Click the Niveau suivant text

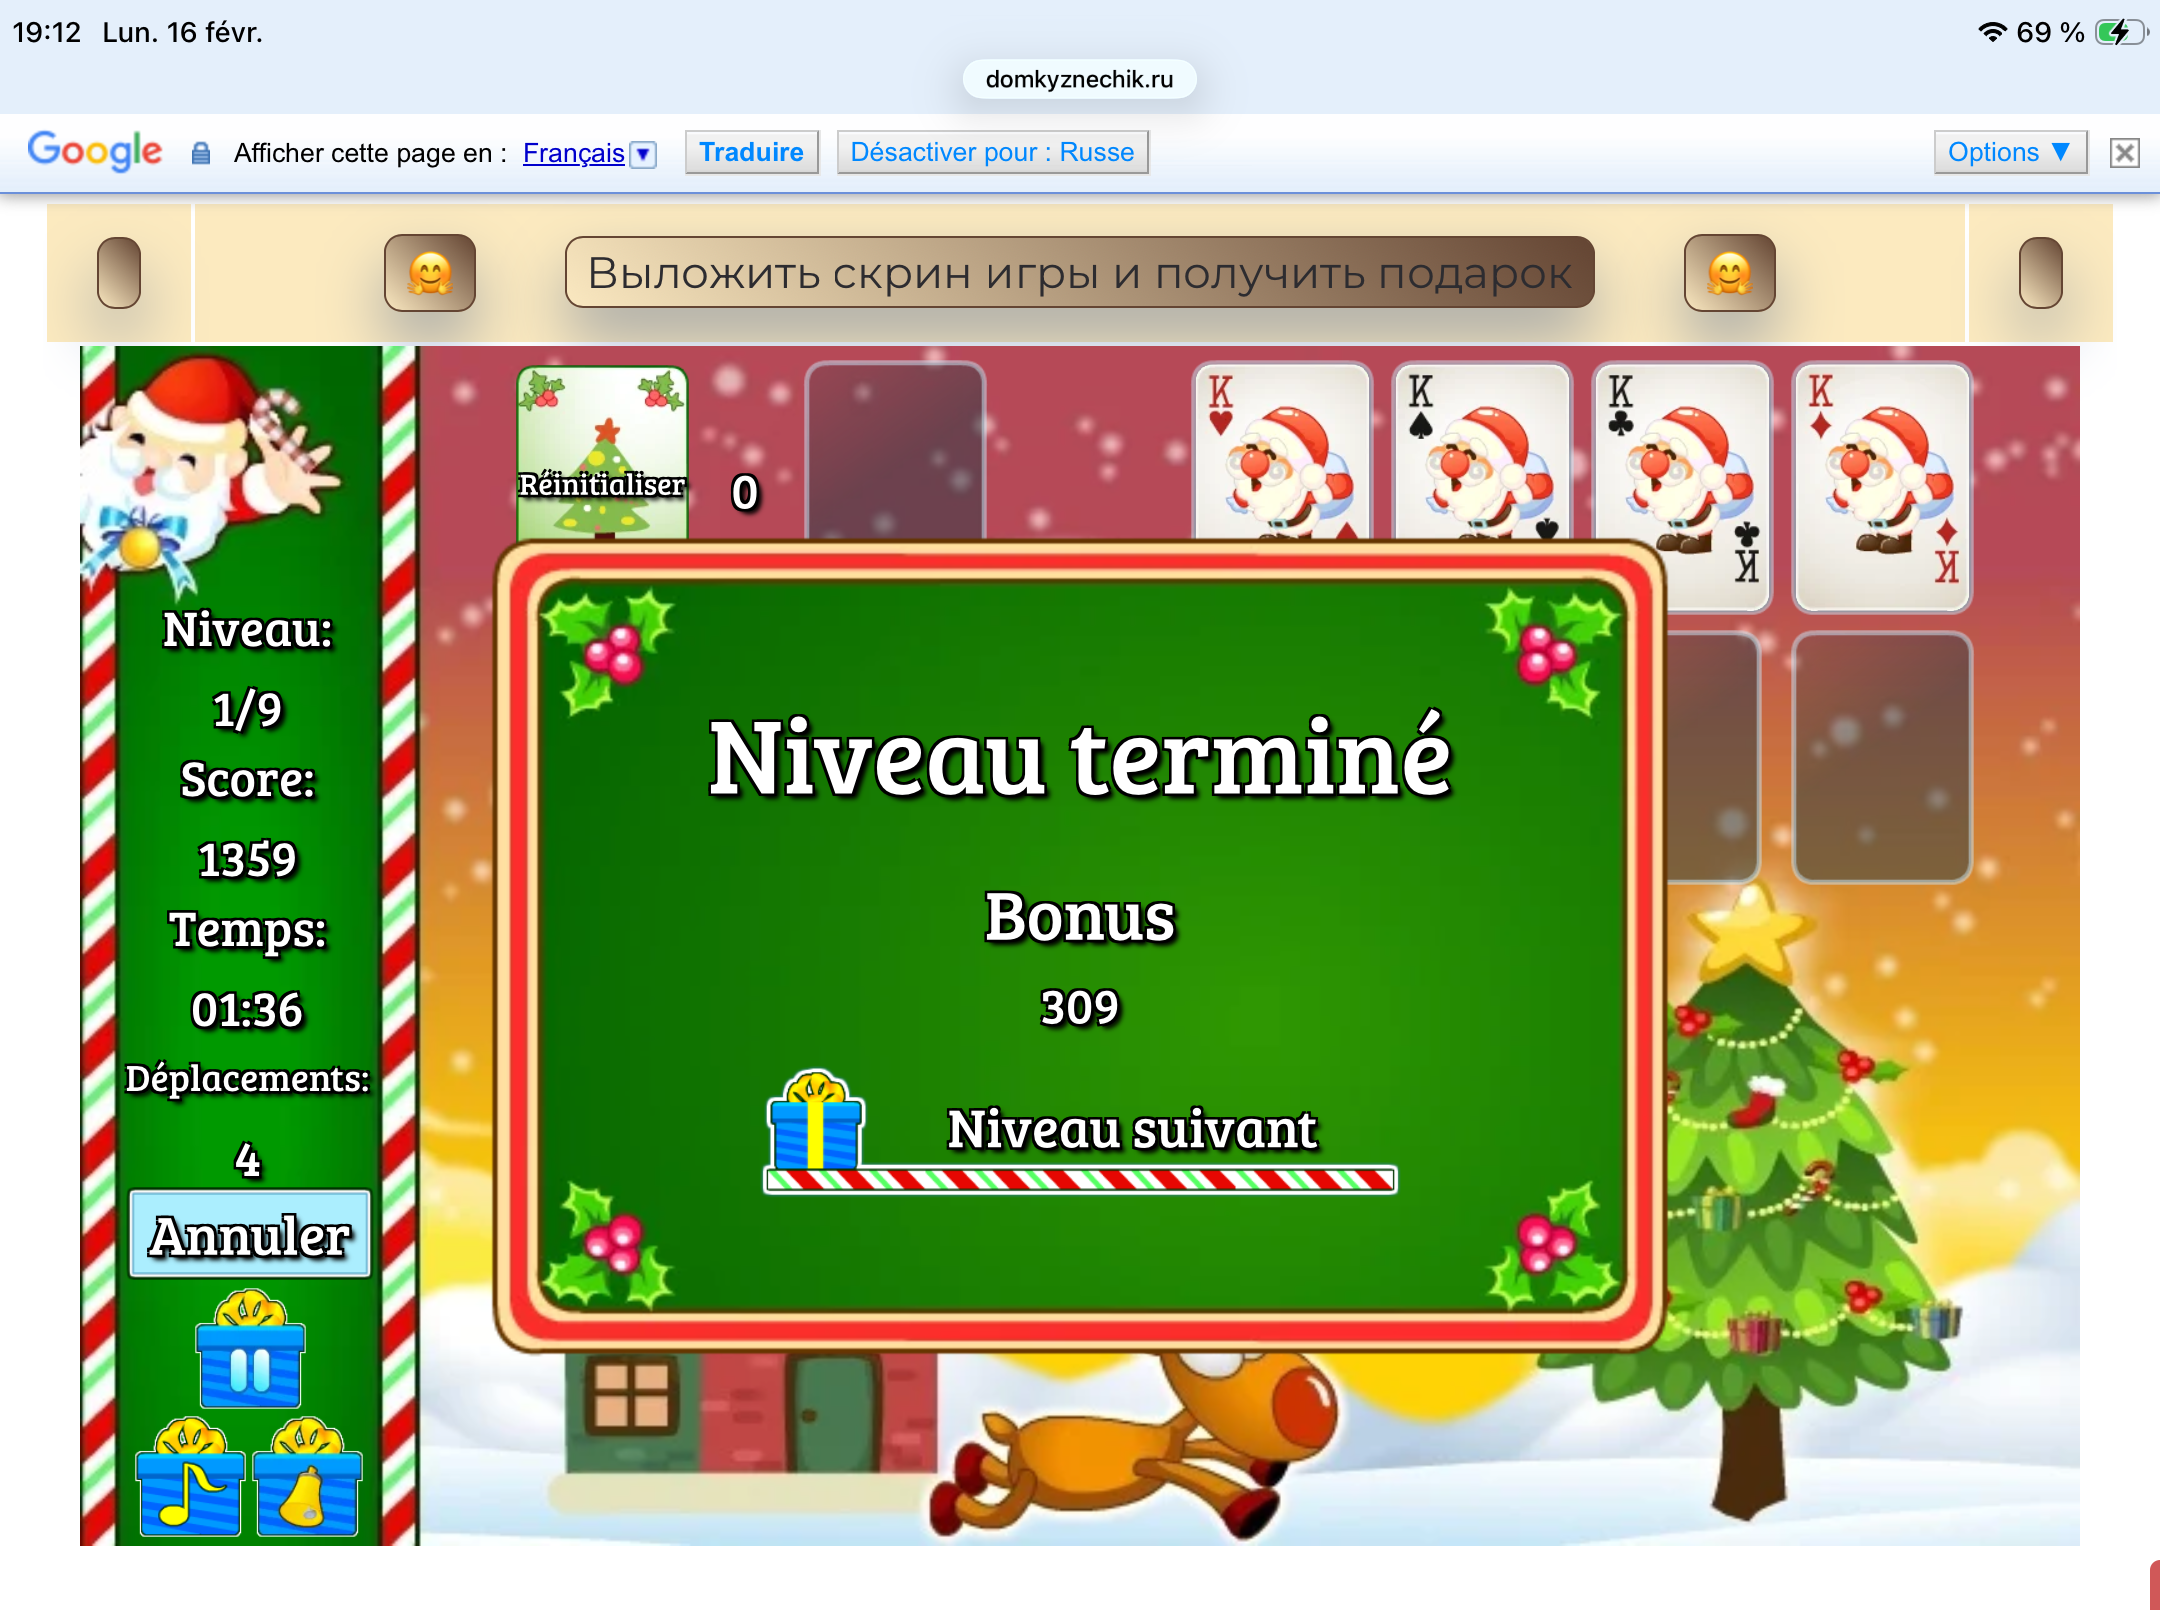[1131, 1130]
